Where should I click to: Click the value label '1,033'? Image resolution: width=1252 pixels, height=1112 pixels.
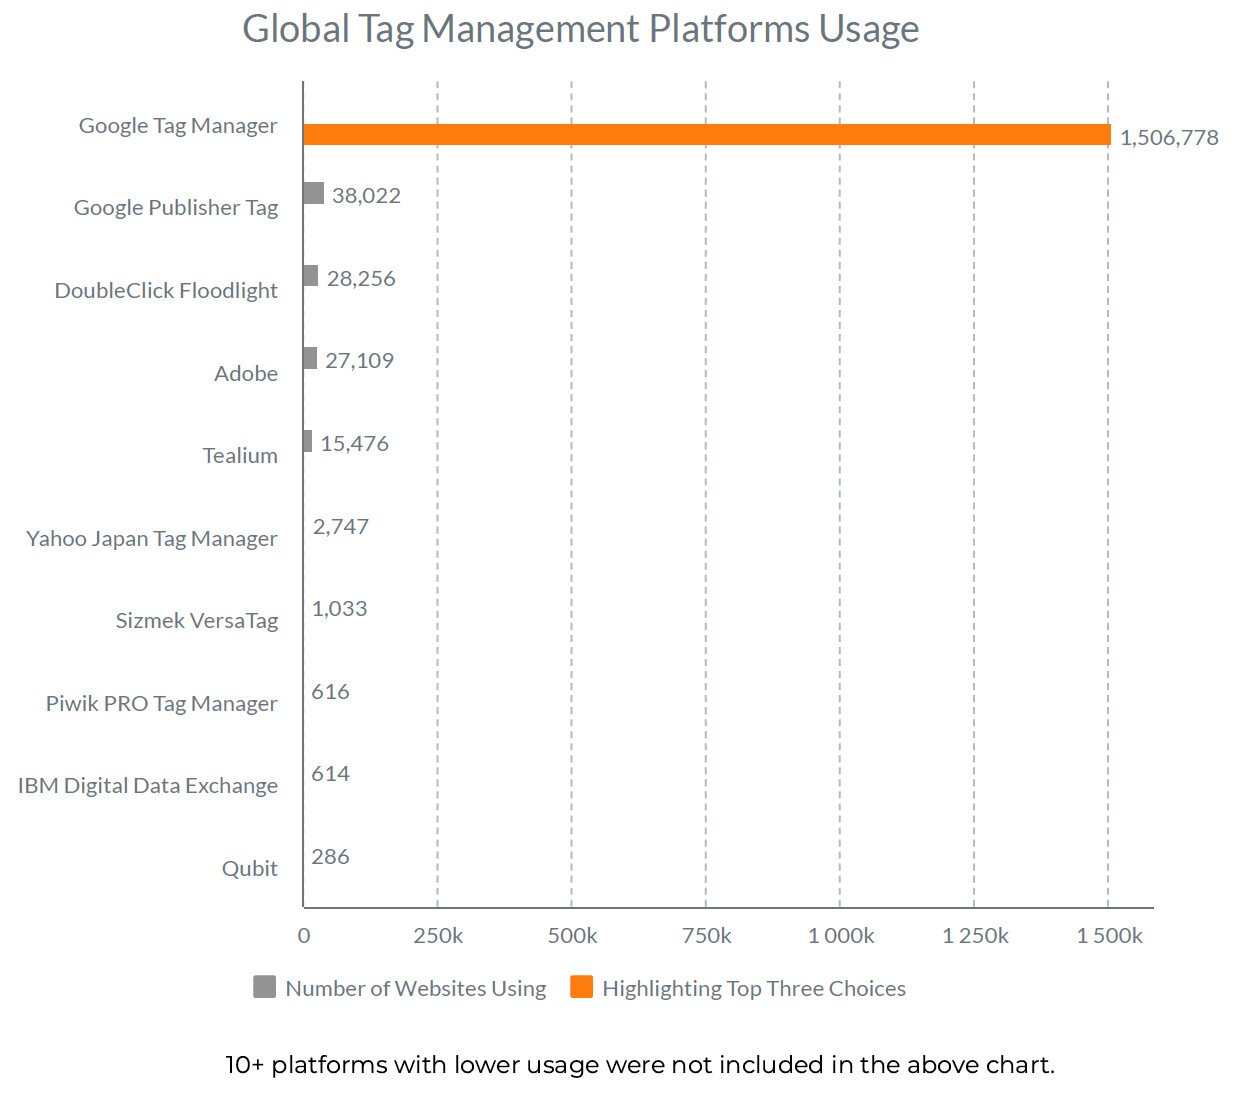[x=340, y=609]
